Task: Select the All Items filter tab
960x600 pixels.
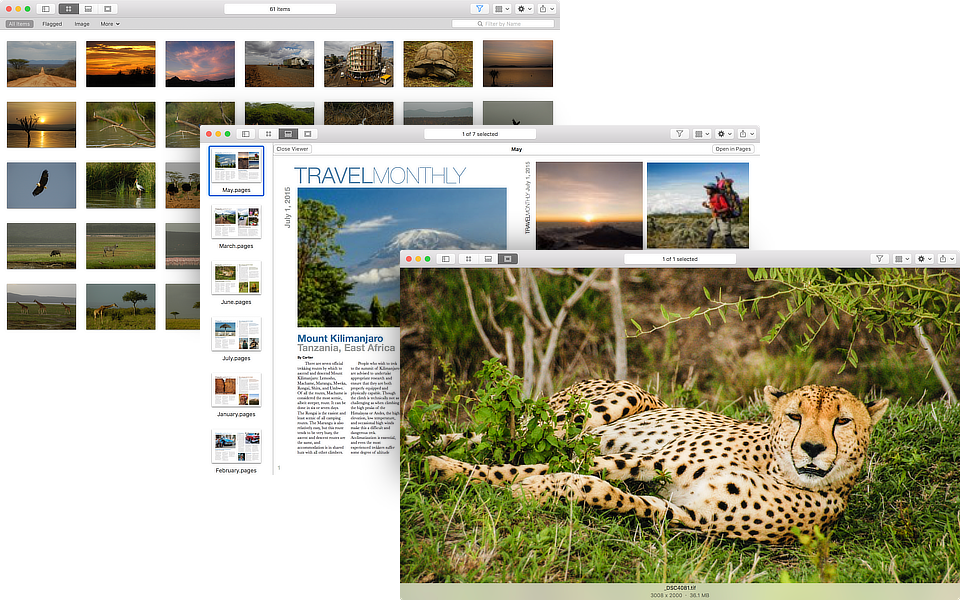Action: [x=19, y=23]
